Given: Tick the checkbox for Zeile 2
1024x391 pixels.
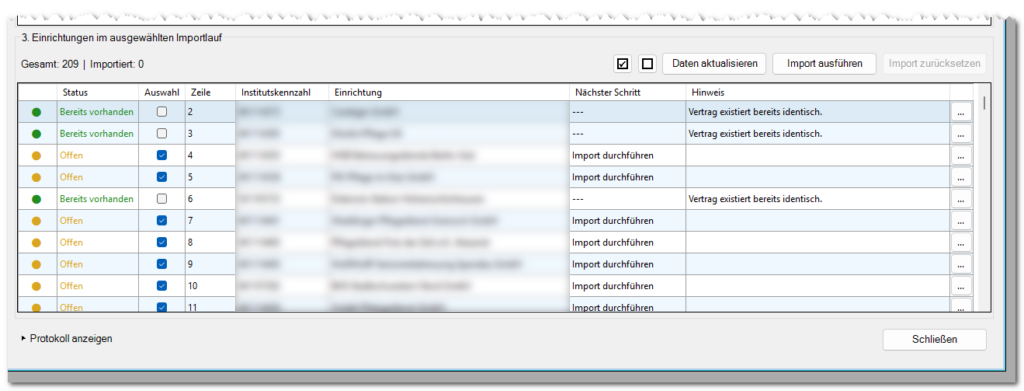Looking at the screenshot, I should pos(162,112).
